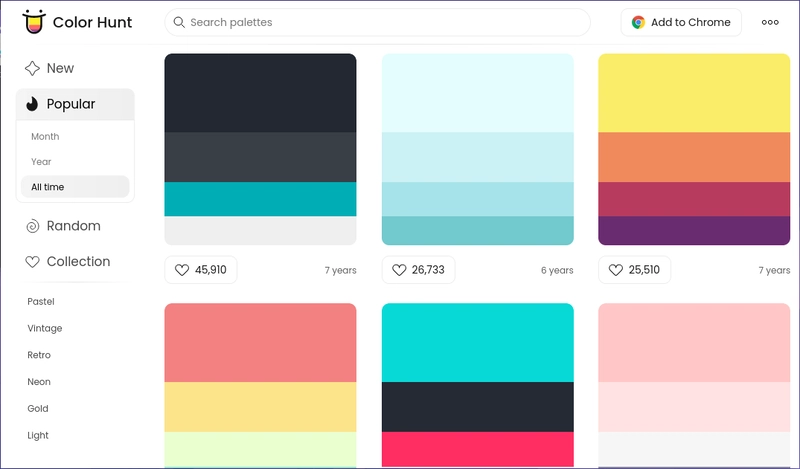Select the charcoal gray swatch in first palette

pyautogui.click(x=260, y=157)
